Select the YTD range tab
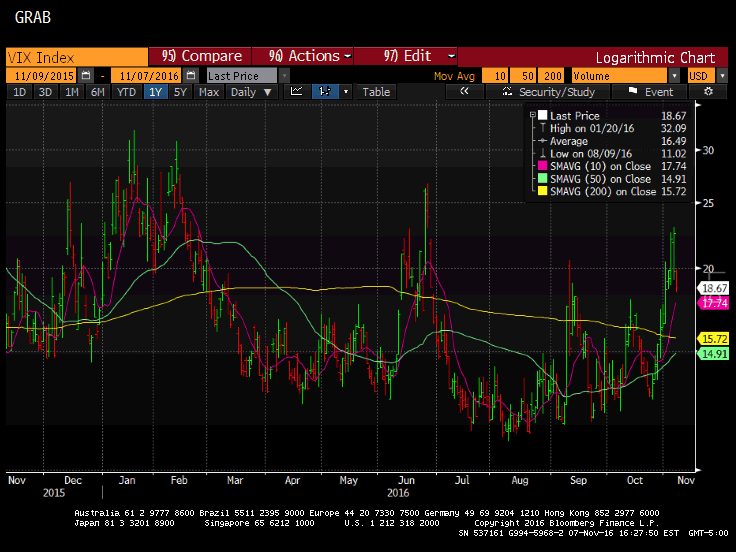Image resolution: width=736 pixels, height=552 pixels. tap(126, 92)
